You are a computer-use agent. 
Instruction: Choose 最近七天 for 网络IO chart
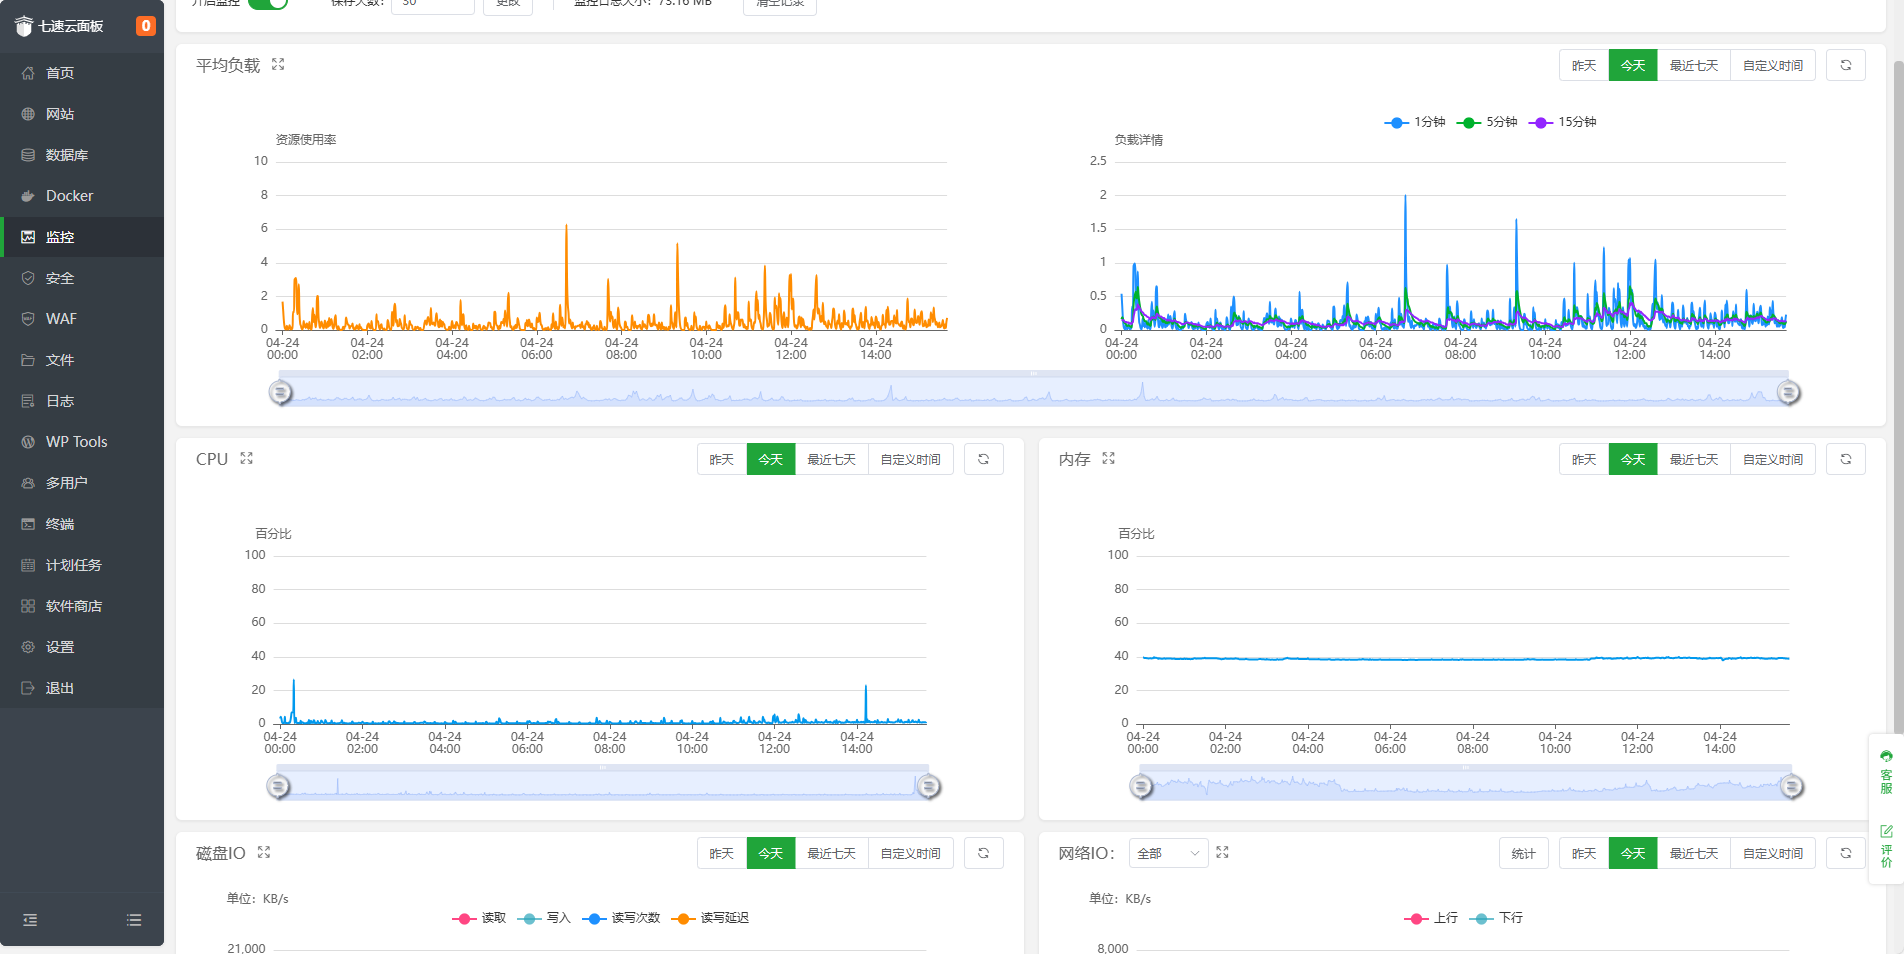pyautogui.click(x=1694, y=853)
